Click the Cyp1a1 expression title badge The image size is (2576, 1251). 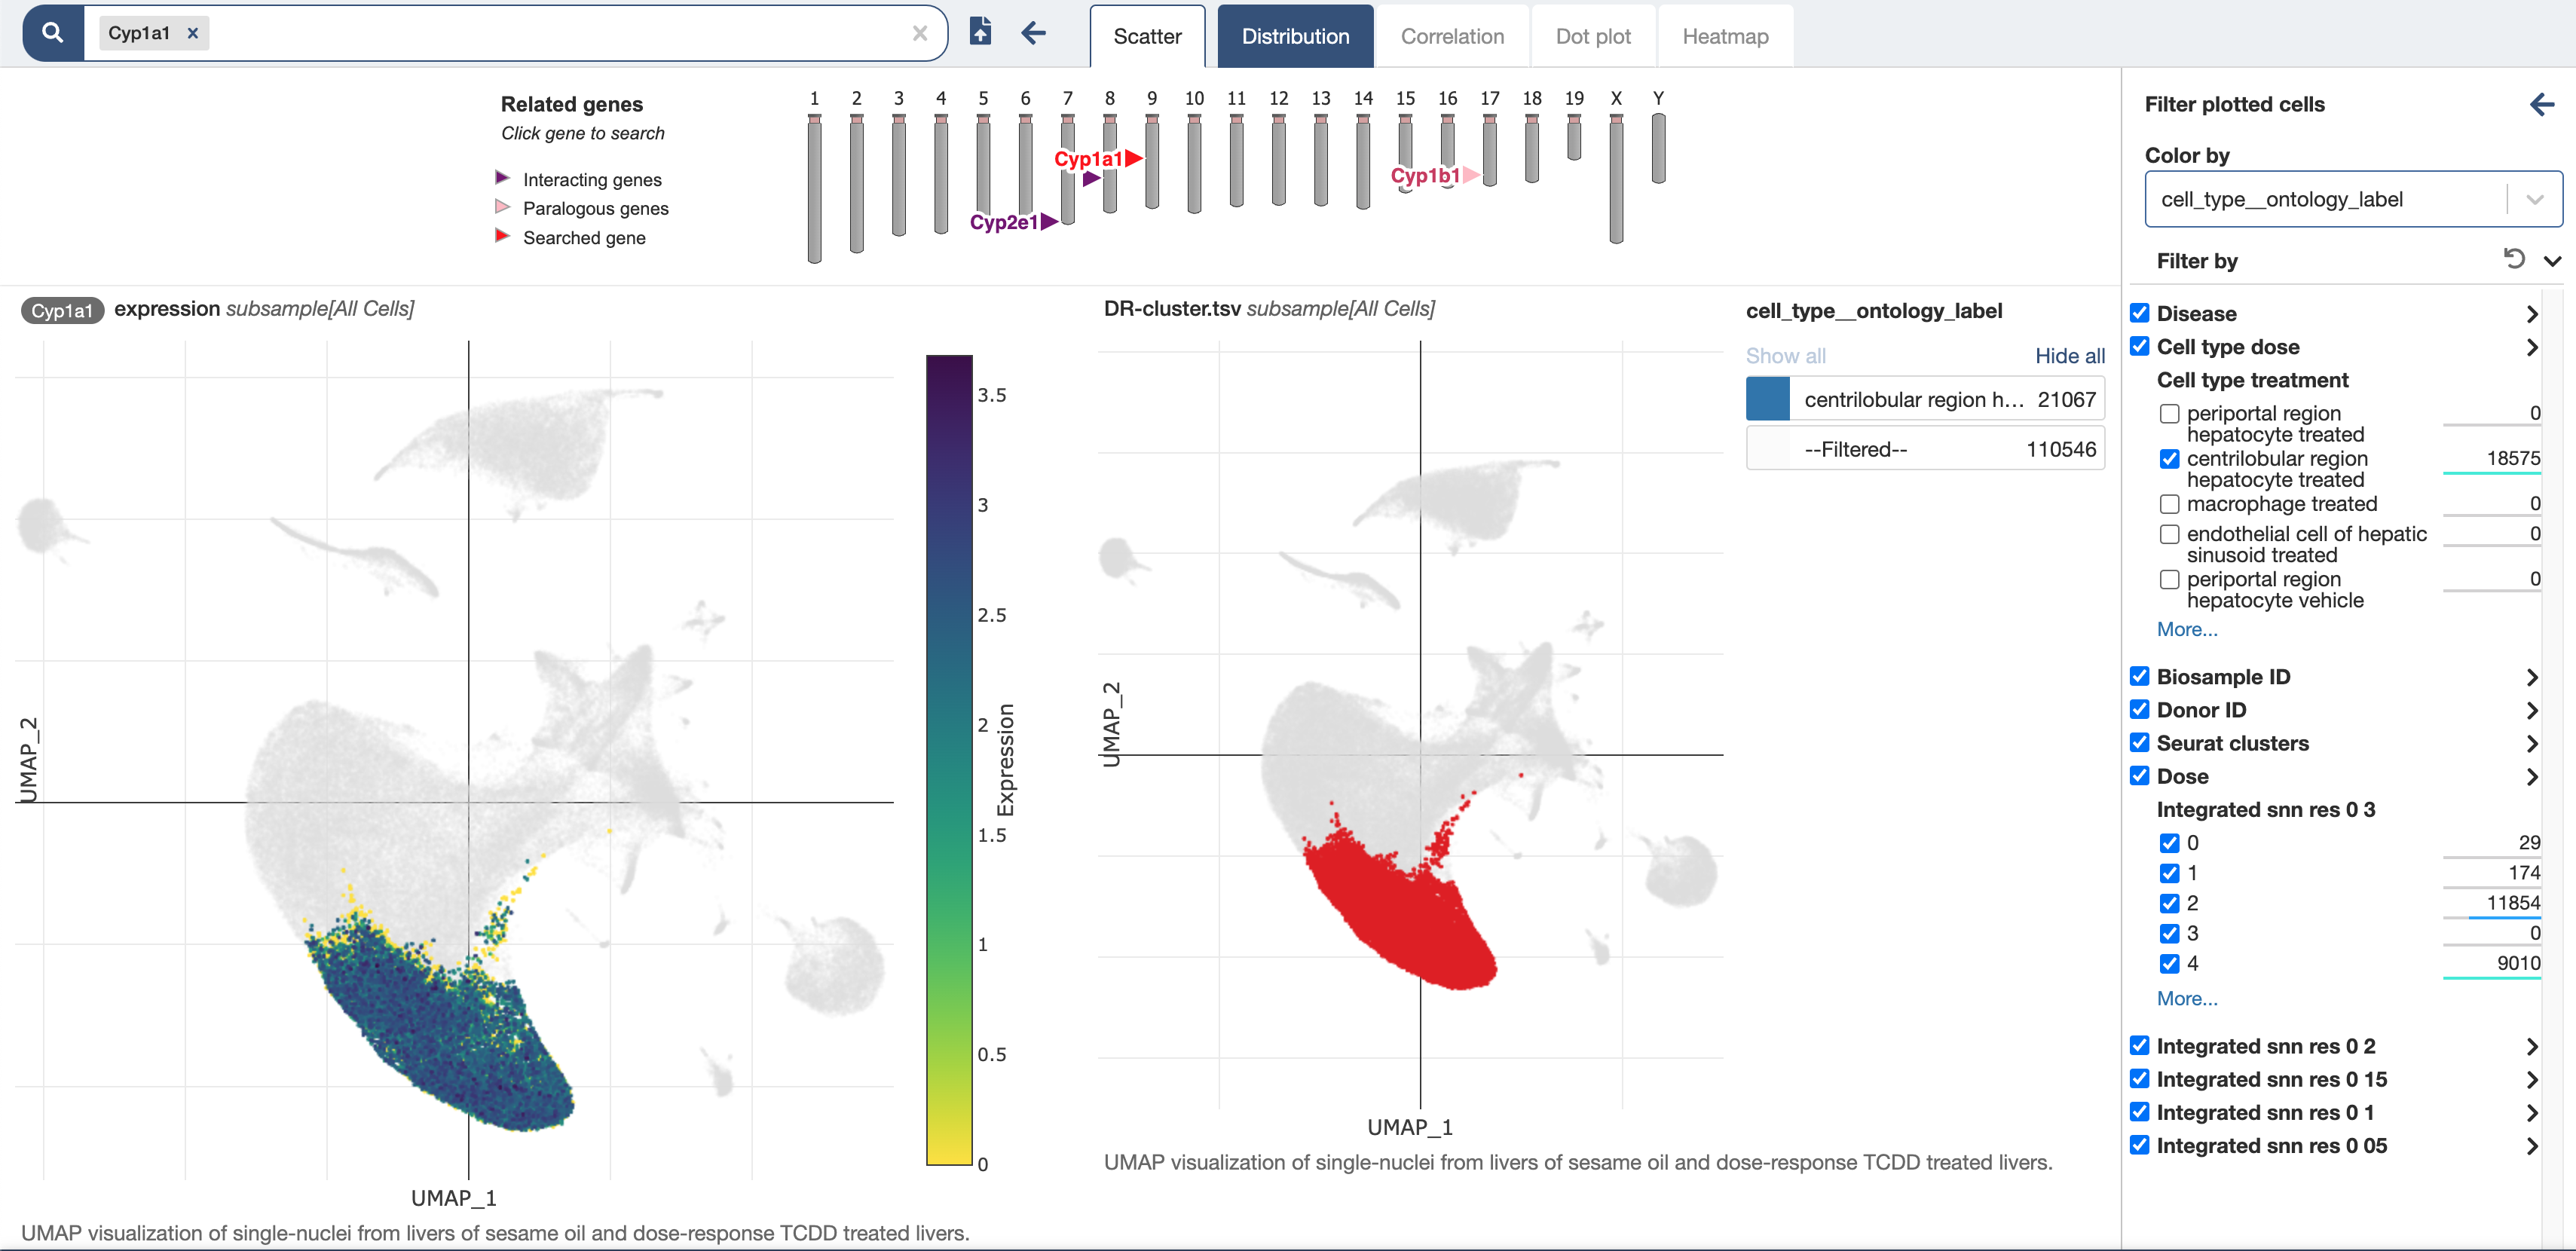click(62, 310)
